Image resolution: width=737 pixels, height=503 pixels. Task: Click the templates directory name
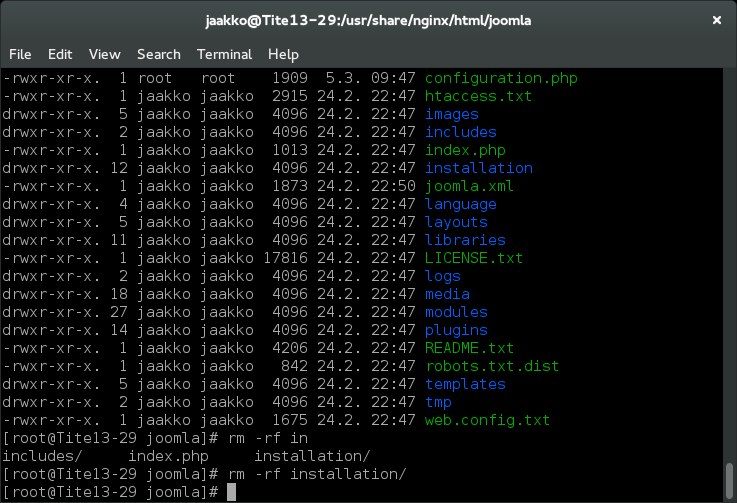465,384
